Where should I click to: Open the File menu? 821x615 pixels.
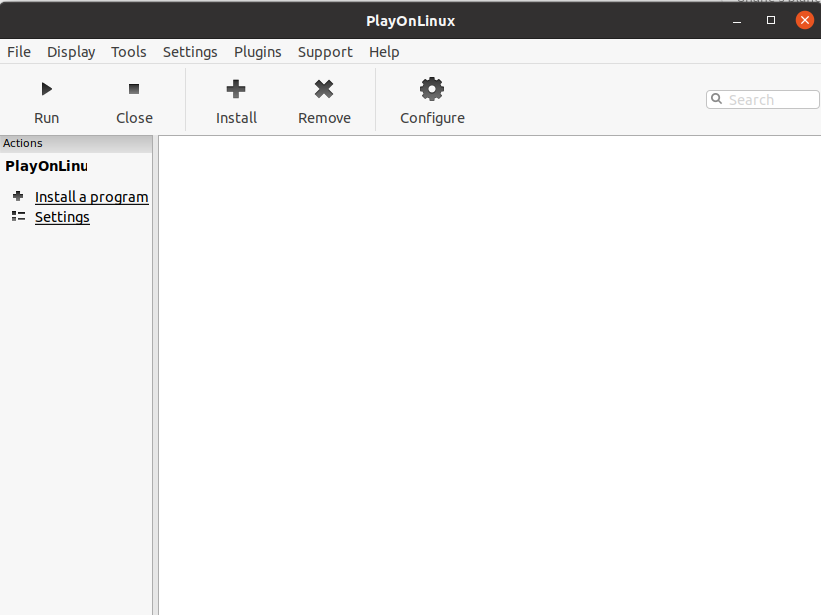point(19,52)
